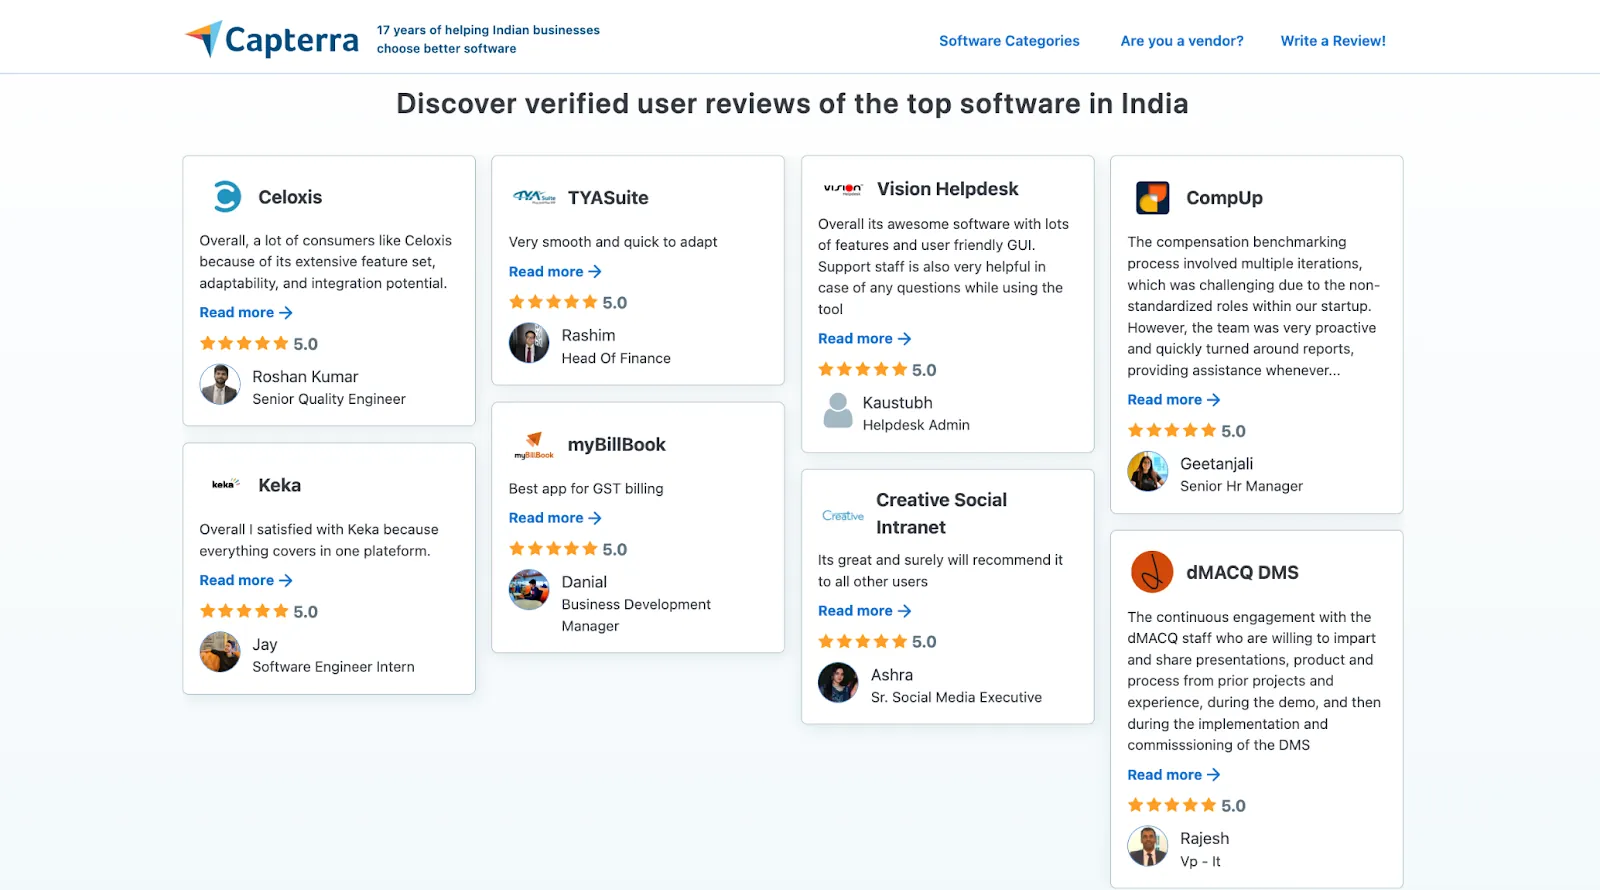Viewport: 1600px width, 890px height.
Task: Click 'Best app for GST billing' text
Action: (x=586, y=488)
